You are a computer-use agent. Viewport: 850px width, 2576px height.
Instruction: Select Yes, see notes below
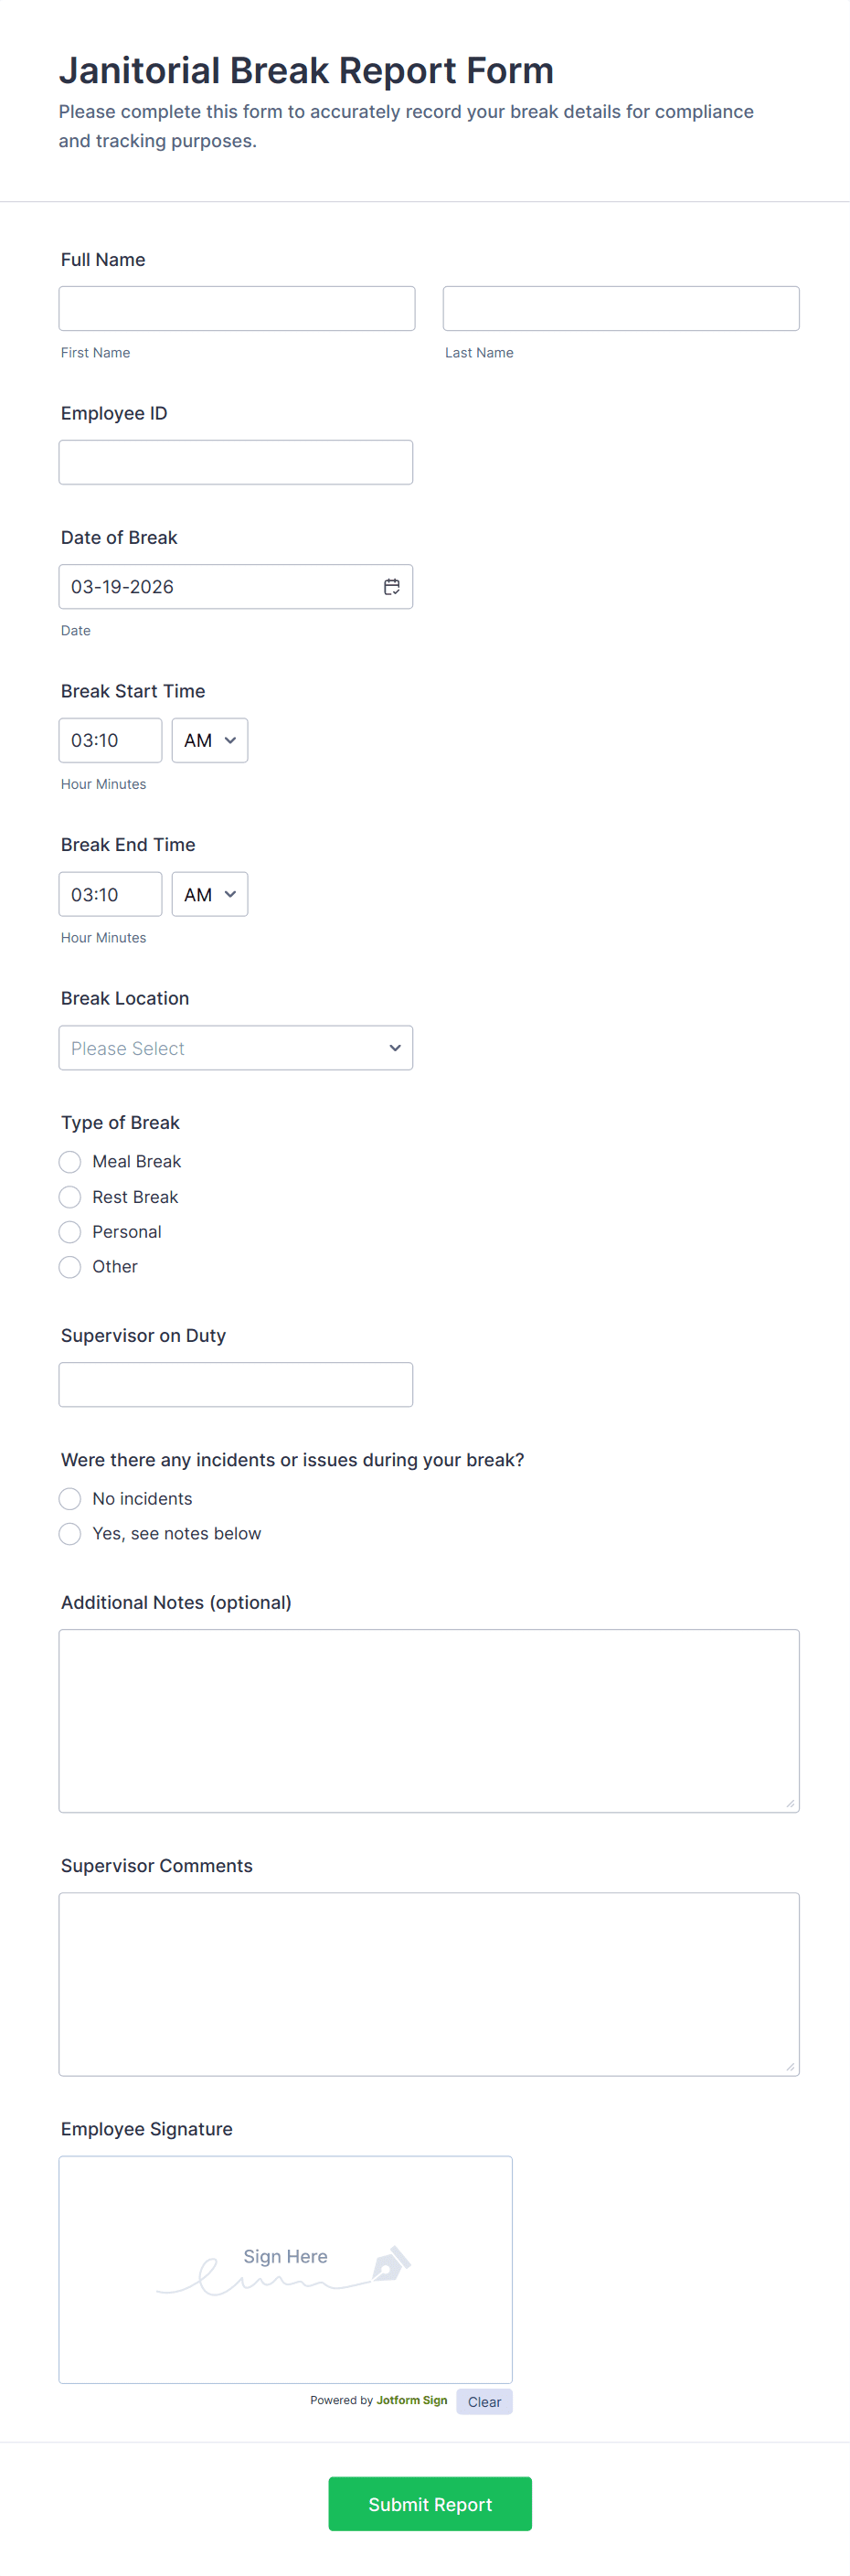pos(69,1533)
